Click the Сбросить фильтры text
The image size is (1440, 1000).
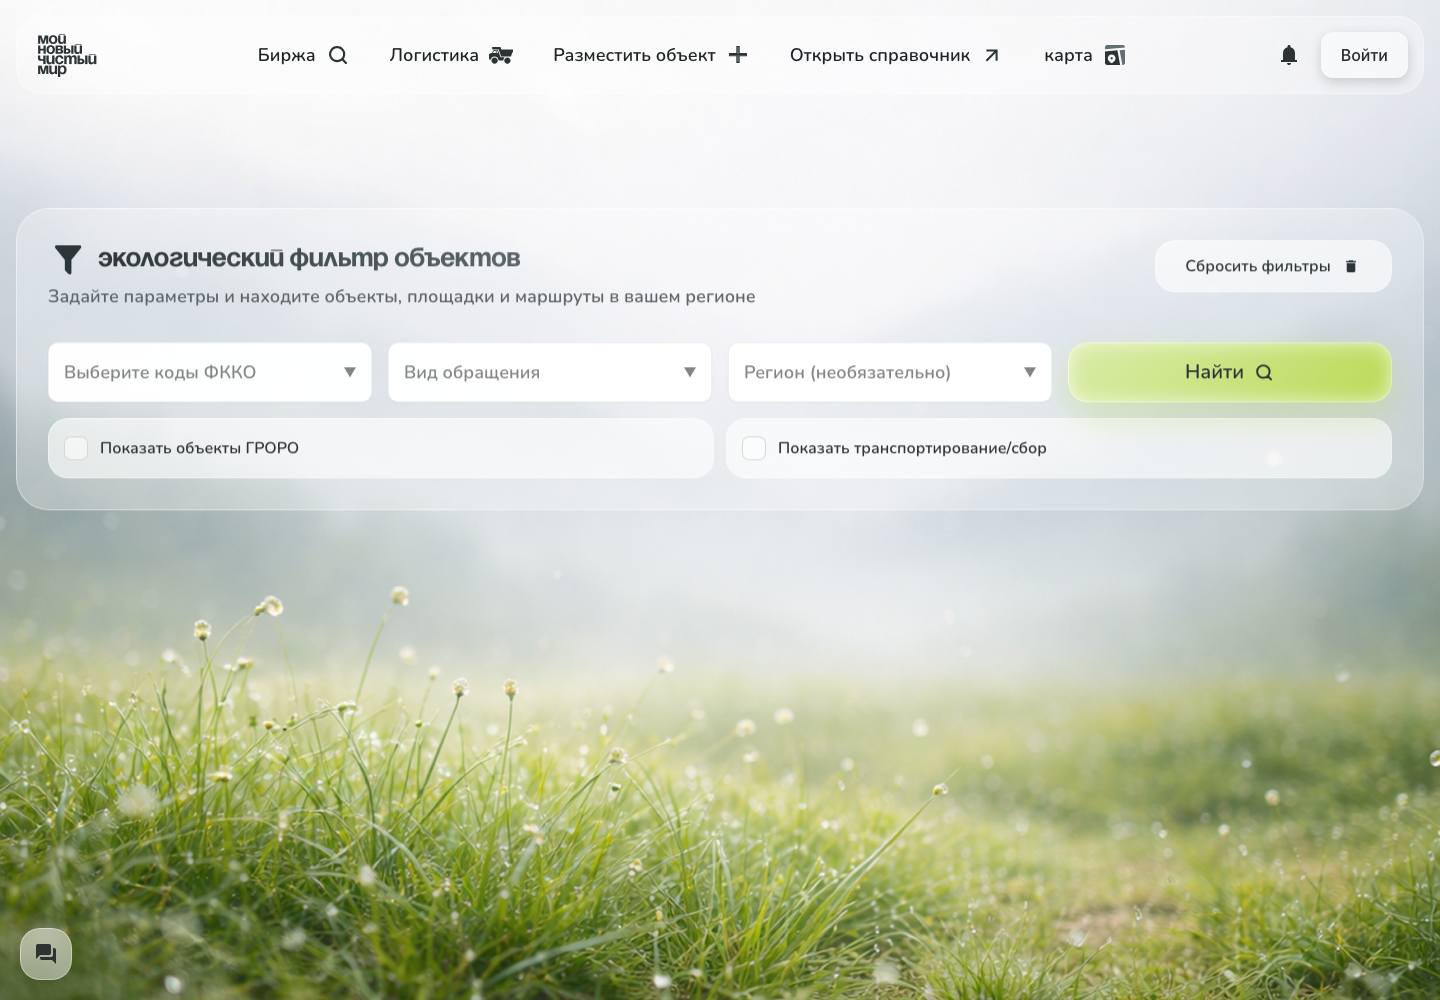1257,266
